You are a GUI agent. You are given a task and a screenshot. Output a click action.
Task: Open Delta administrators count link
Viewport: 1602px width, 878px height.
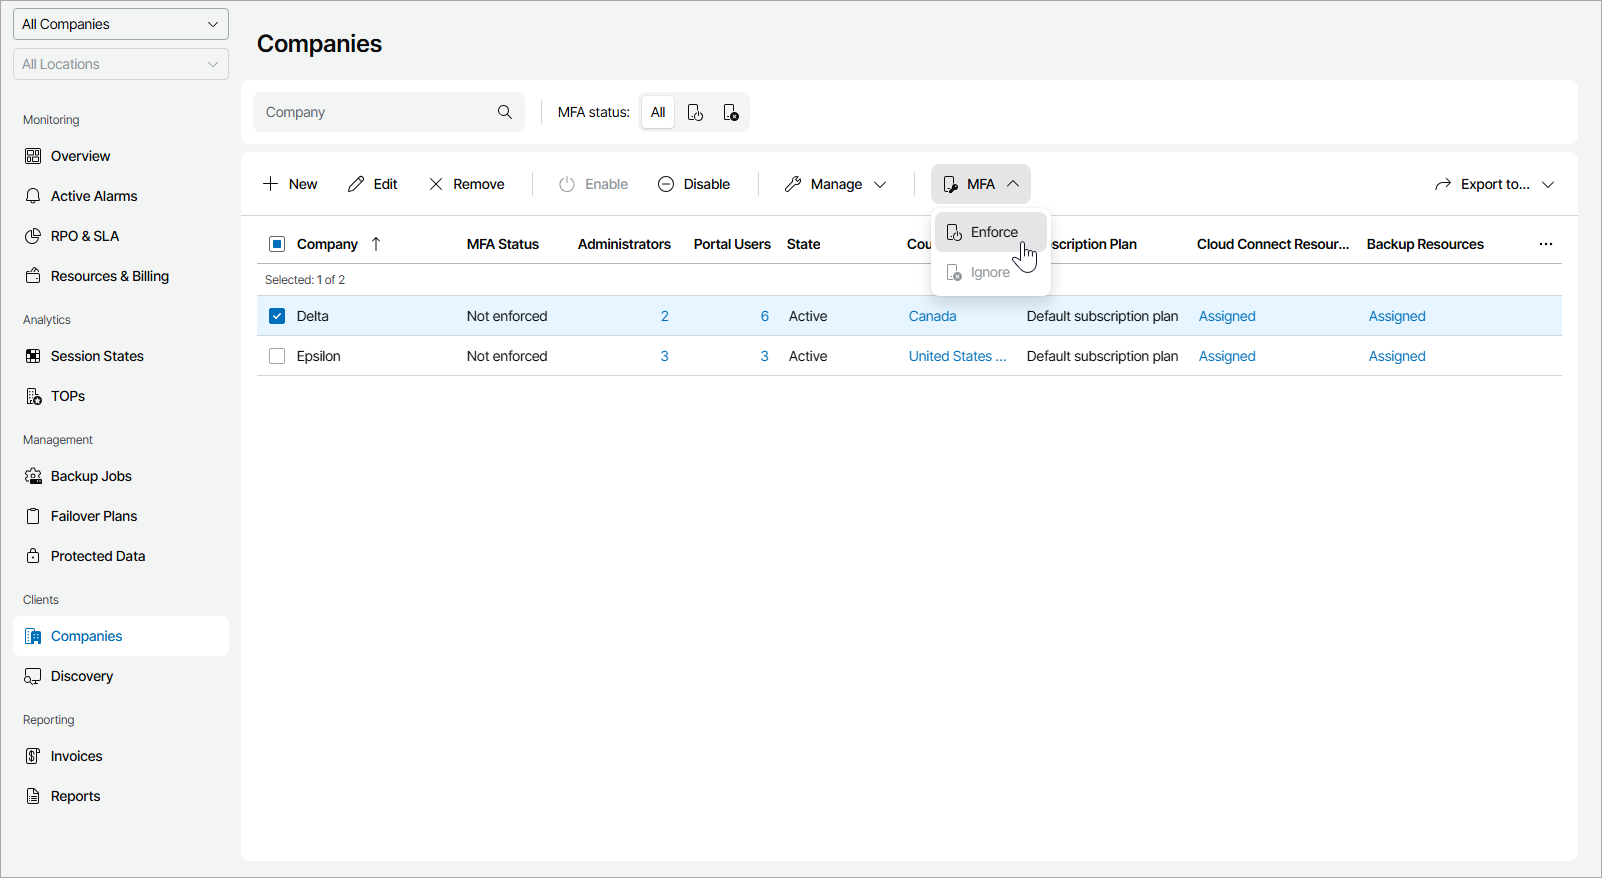(x=665, y=316)
